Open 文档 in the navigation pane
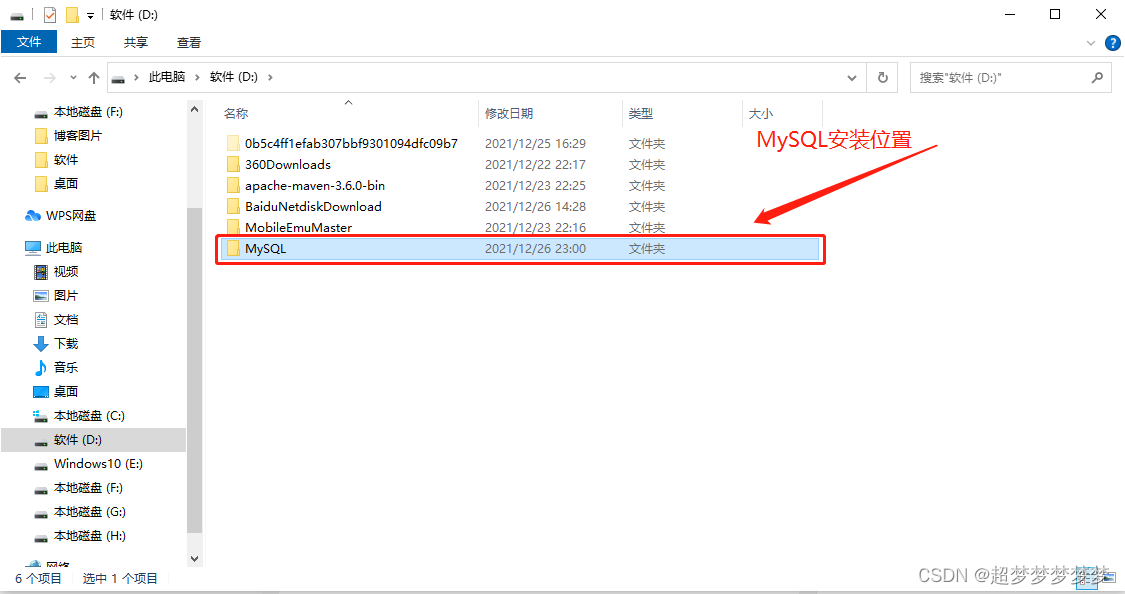Image resolution: width=1125 pixels, height=594 pixels. [66, 319]
